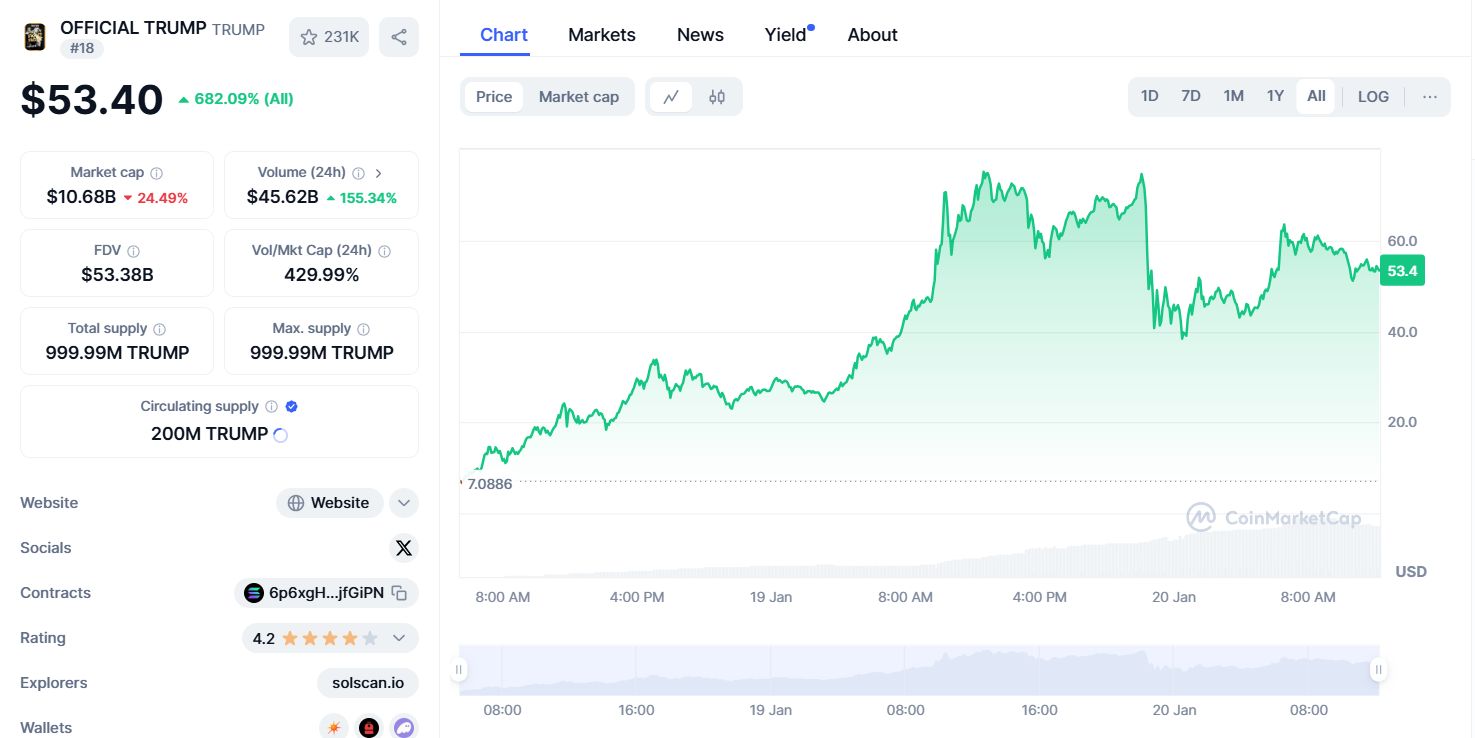Click the $53.40 price text

[92, 100]
